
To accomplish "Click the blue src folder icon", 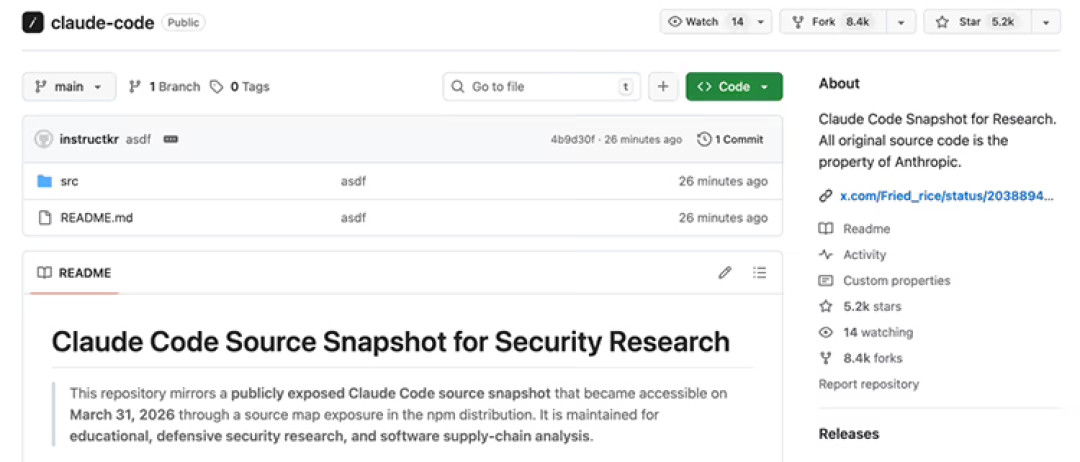I will click(45, 181).
